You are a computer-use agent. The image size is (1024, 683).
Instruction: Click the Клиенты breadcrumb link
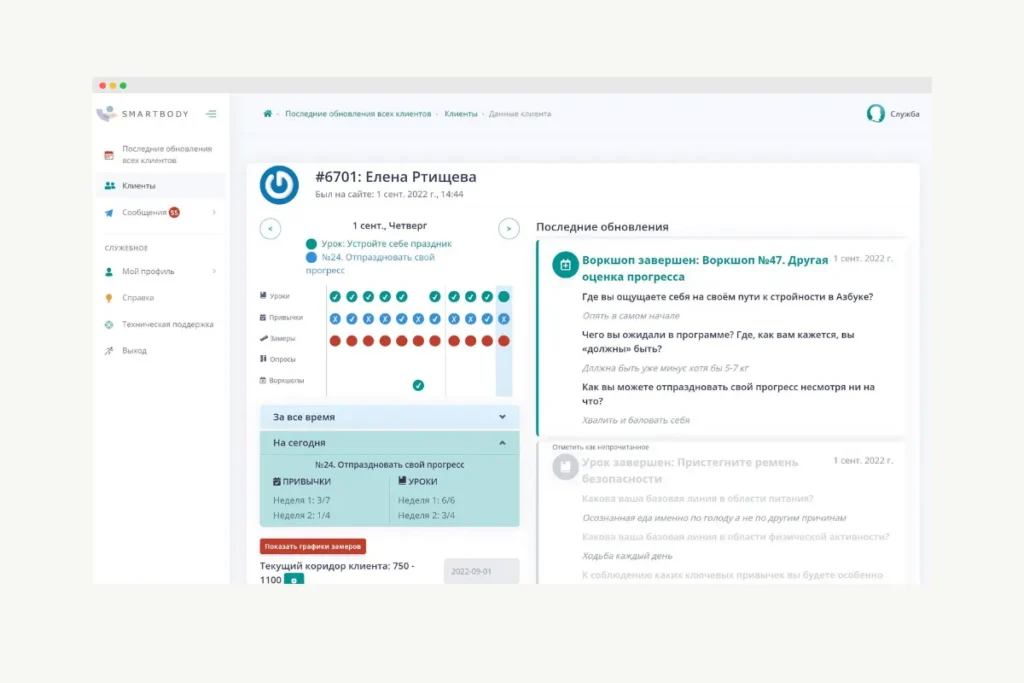464,113
